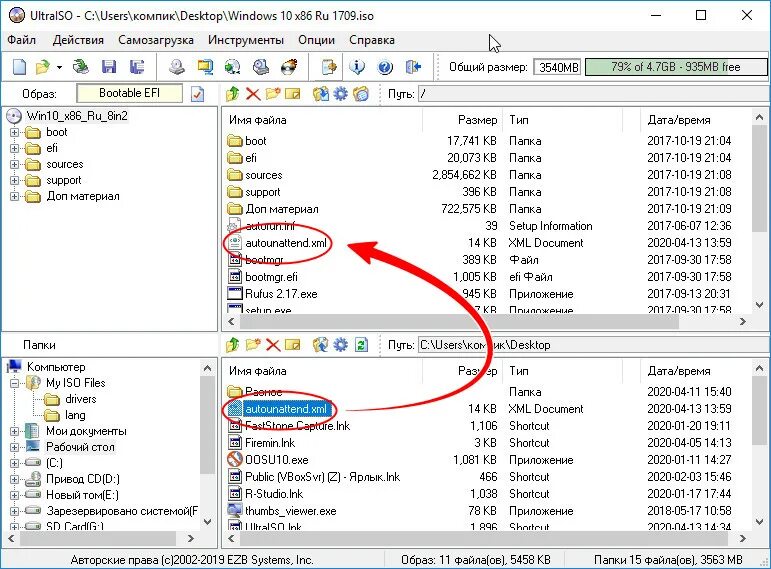The image size is (771, 569).
Task: Collapse the My ISO Files node
Action: [x=14, y=383]
